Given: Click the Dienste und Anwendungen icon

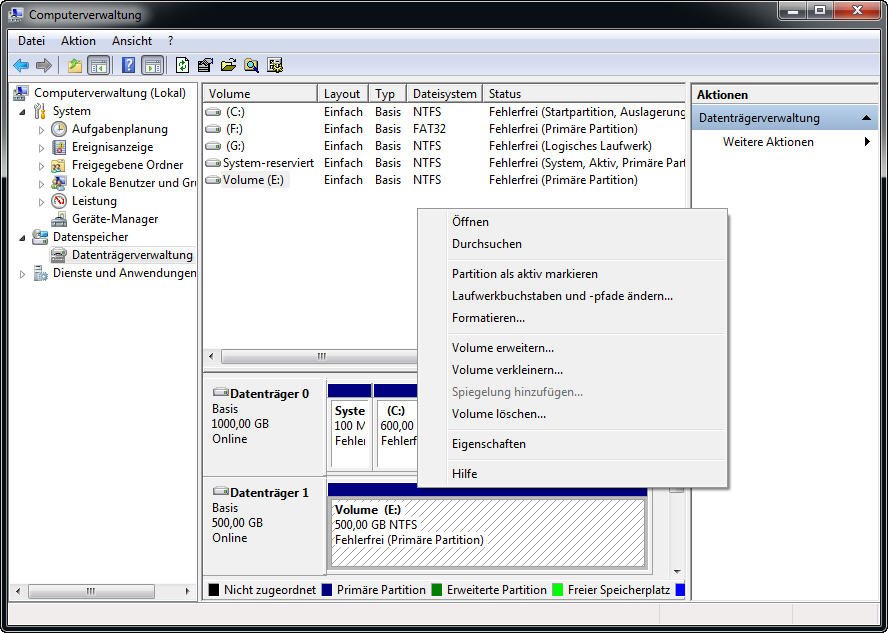Looking at the screenshot, I should [40, 273].
